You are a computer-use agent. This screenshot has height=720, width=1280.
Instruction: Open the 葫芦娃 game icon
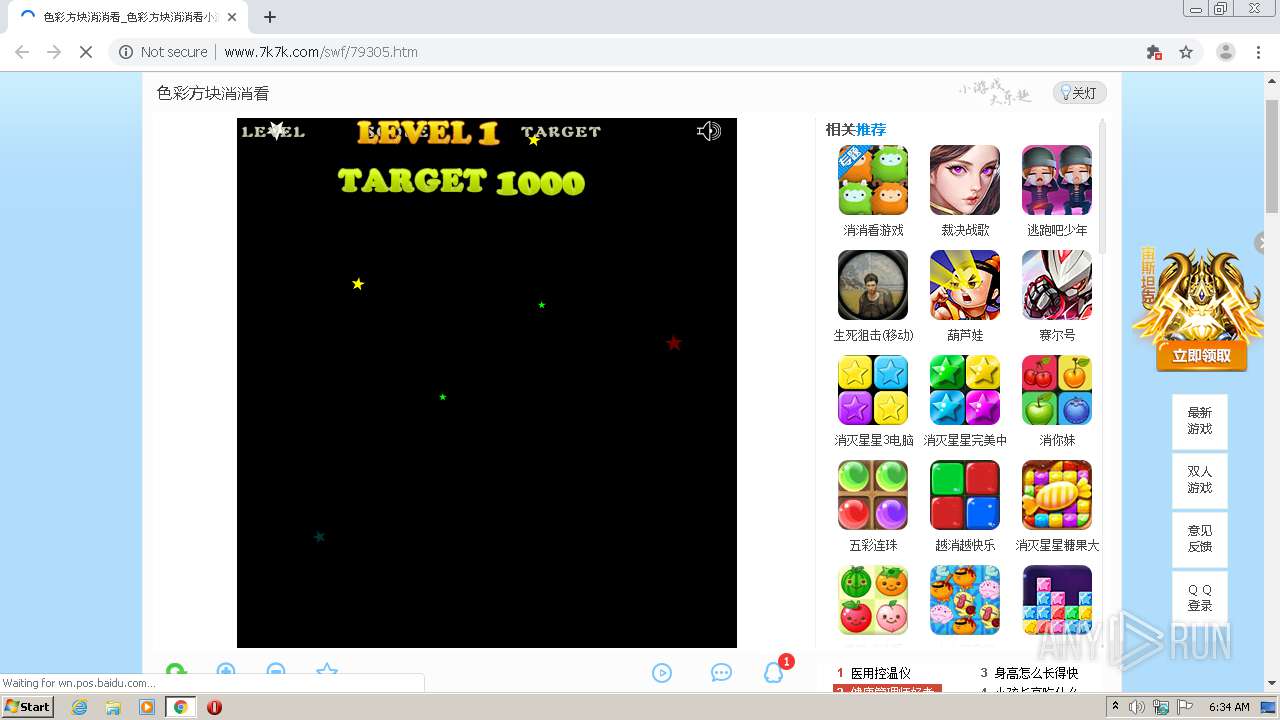[x=965, y=285]
